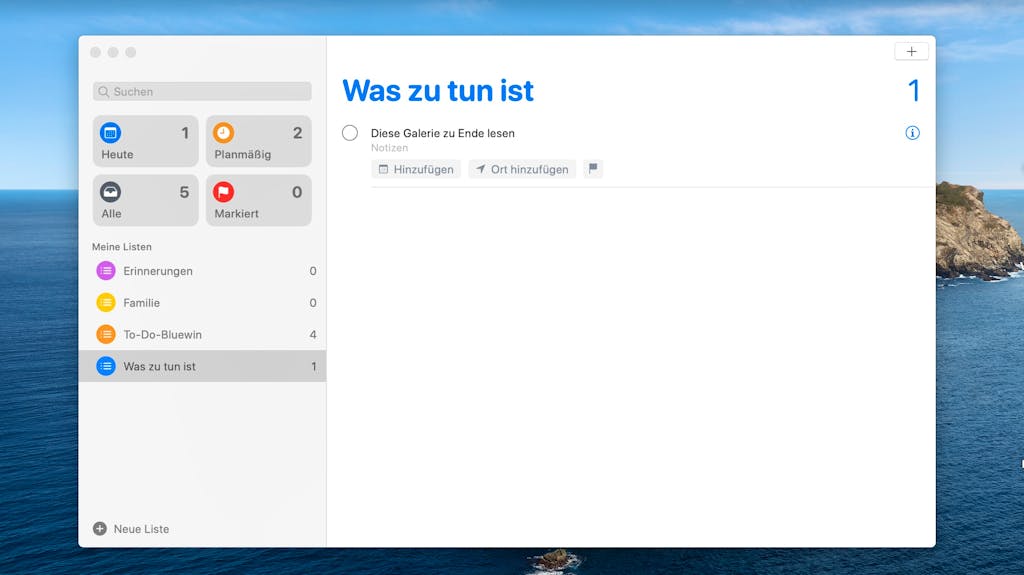The width and height of the screenshot is (1024, 575).
Task: Select the Familie list
Action: point(202,303)
